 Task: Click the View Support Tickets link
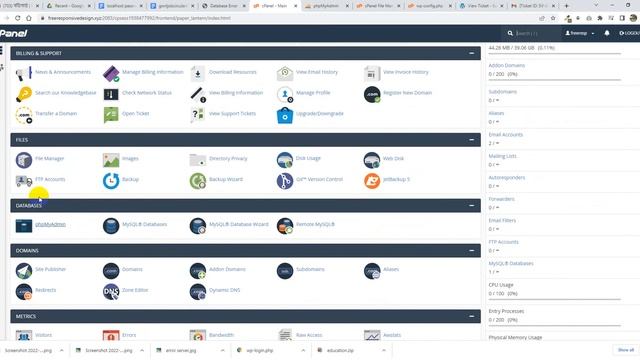[x=232, y=113]
